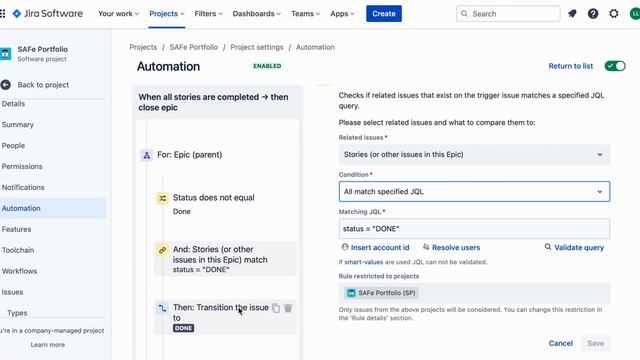Click the Back to project arrow icon
This screenshot has width=640, height=360.
tap(6, 85)
